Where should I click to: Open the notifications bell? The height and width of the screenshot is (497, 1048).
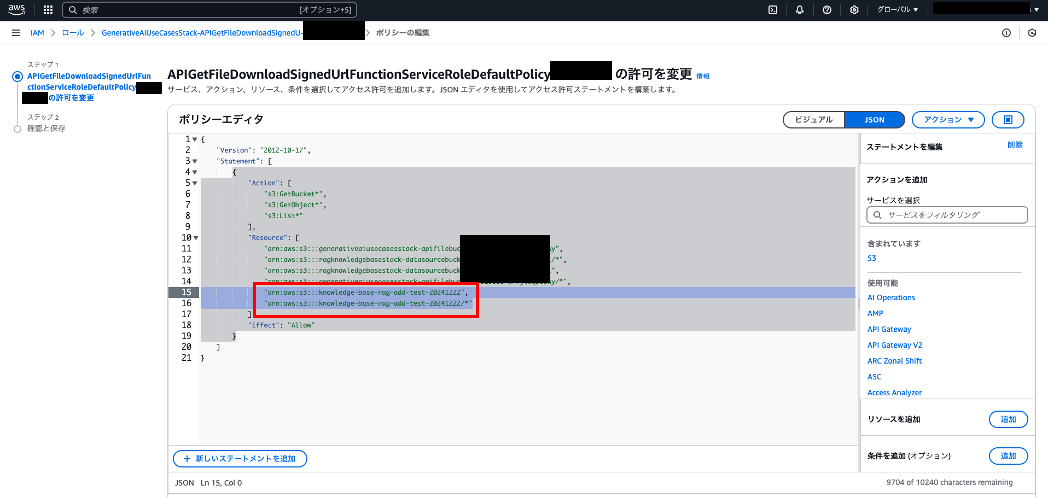click(800, 10)
